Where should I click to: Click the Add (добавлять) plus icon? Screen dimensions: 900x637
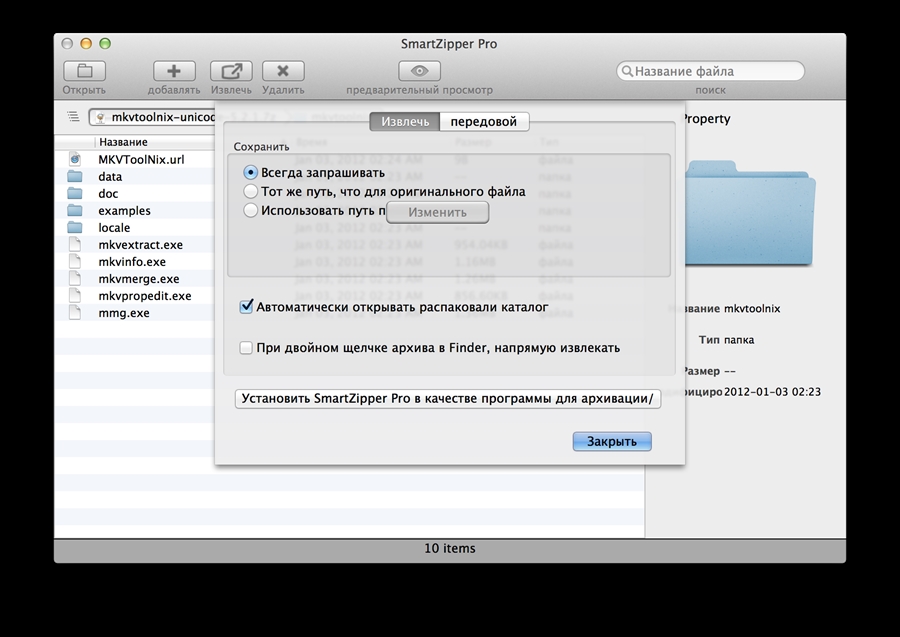174,71
